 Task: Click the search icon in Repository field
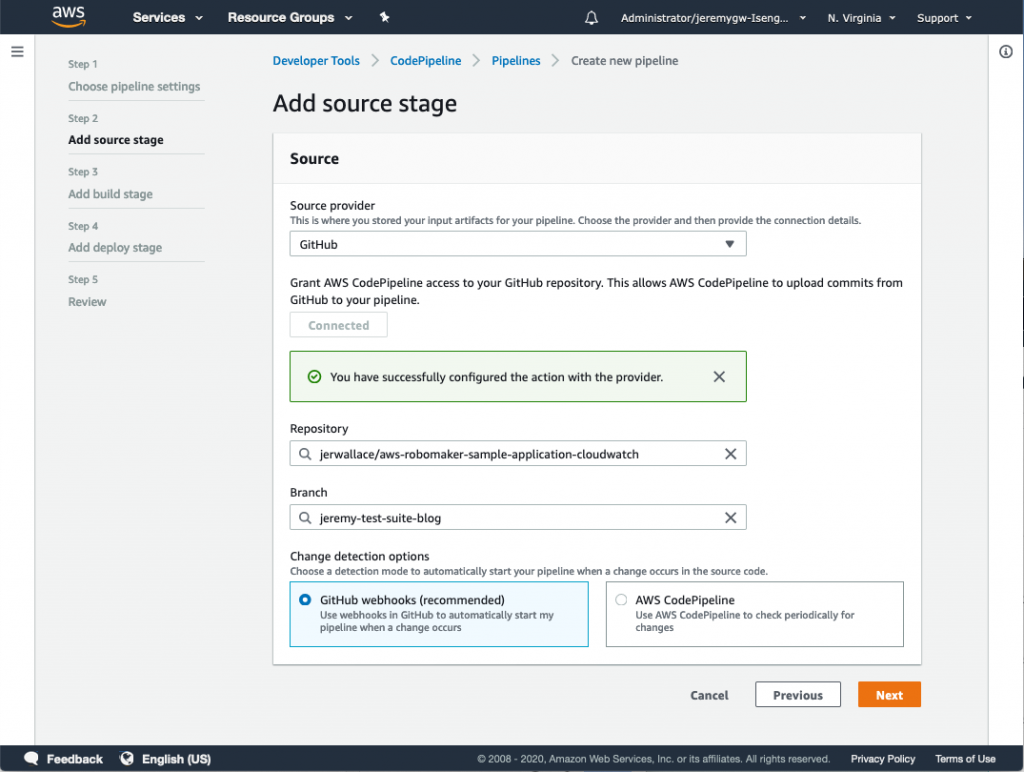pyautogui.click(x=305, y=454)
